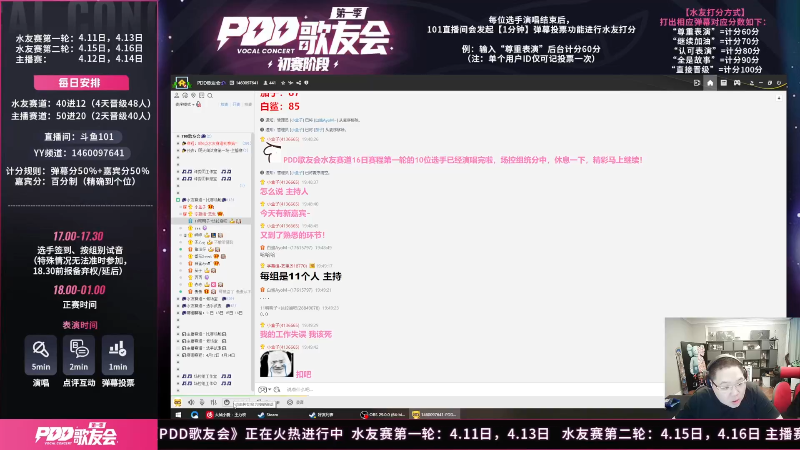Open the audio mixer icon in bottom bar
The image size is (800, 450).
click(x=213, y=402)
